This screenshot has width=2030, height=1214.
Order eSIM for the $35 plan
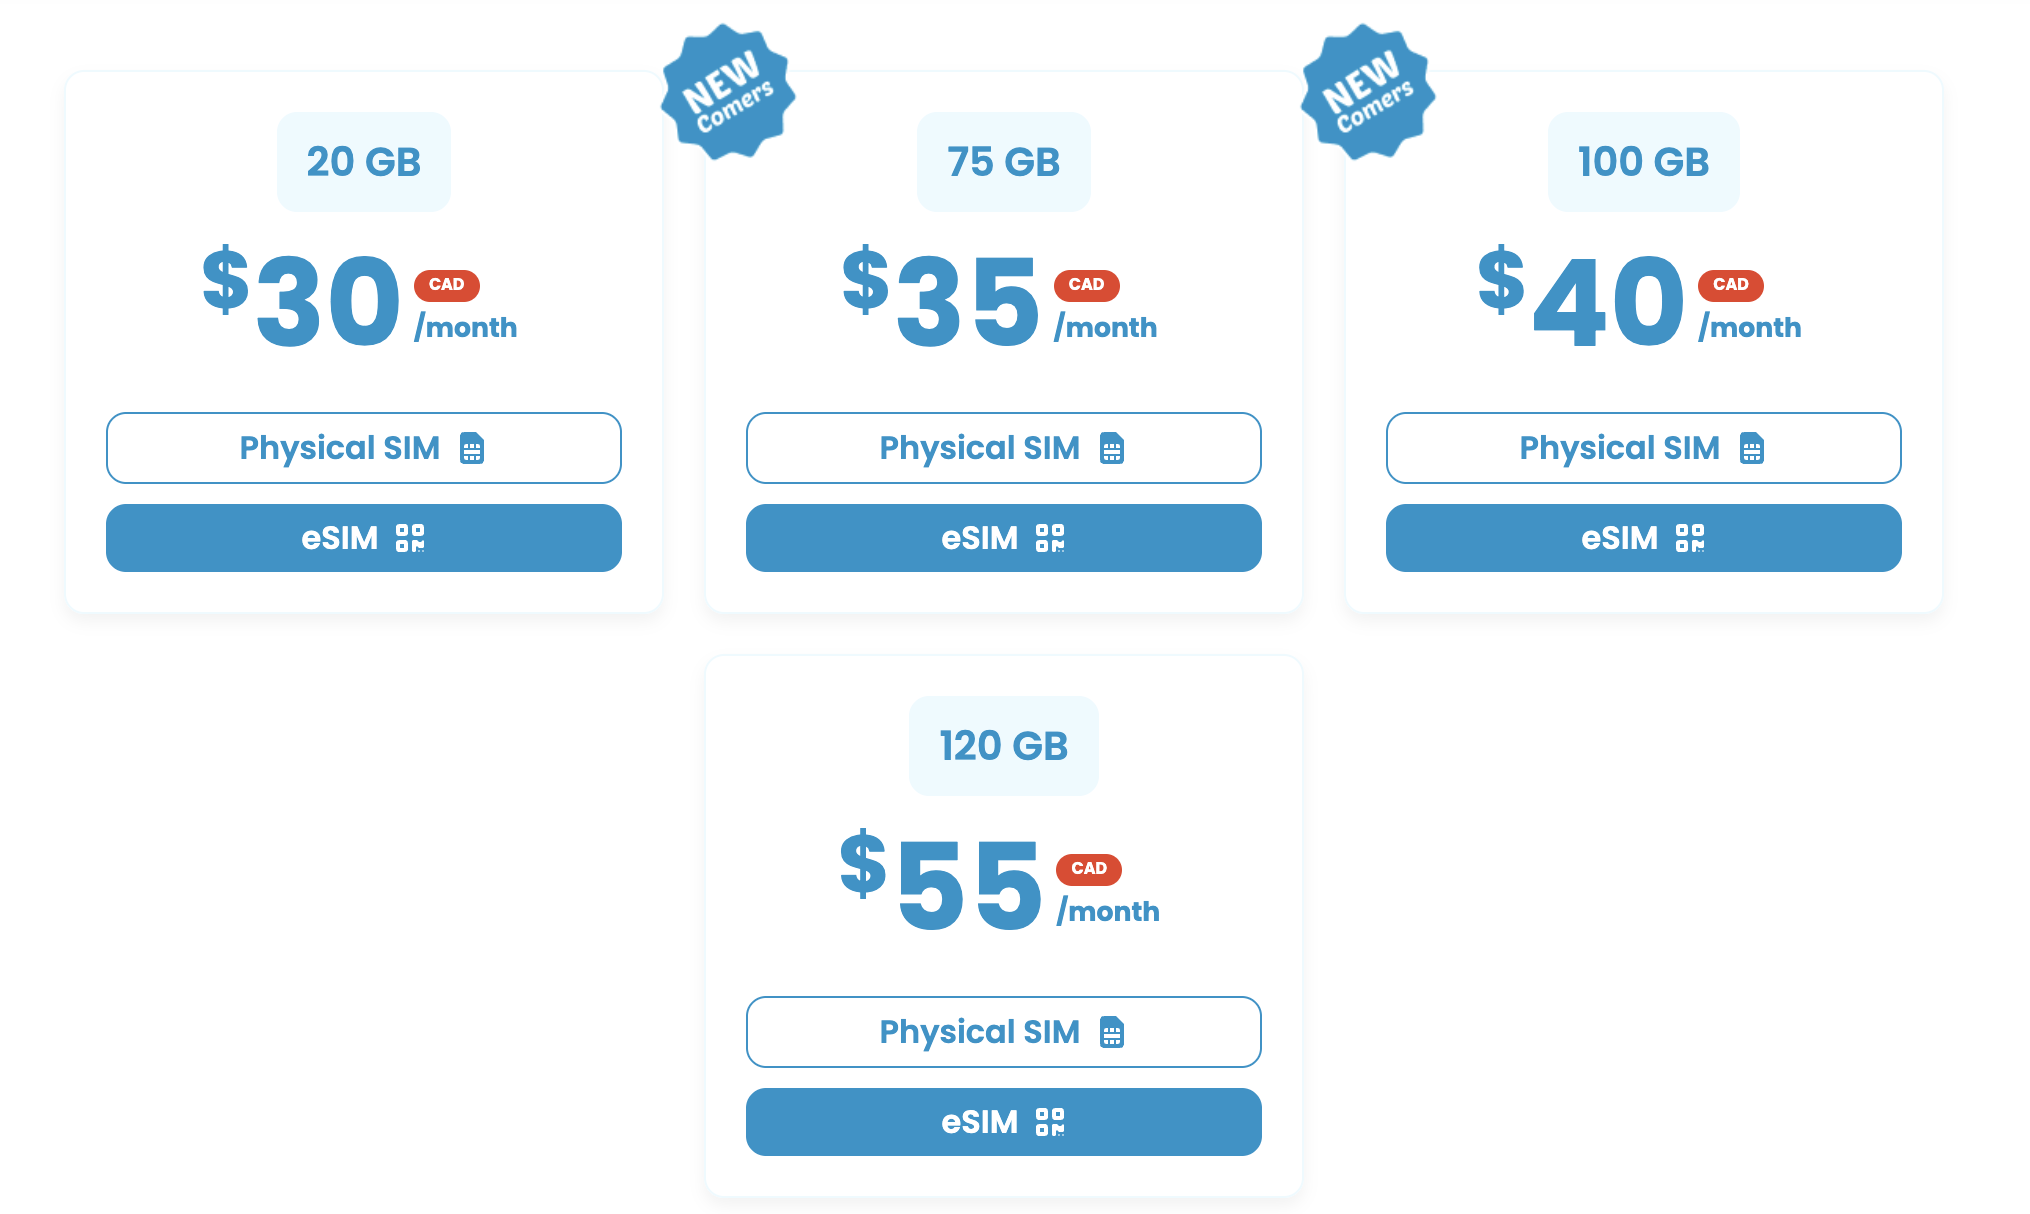[1003, 538]
